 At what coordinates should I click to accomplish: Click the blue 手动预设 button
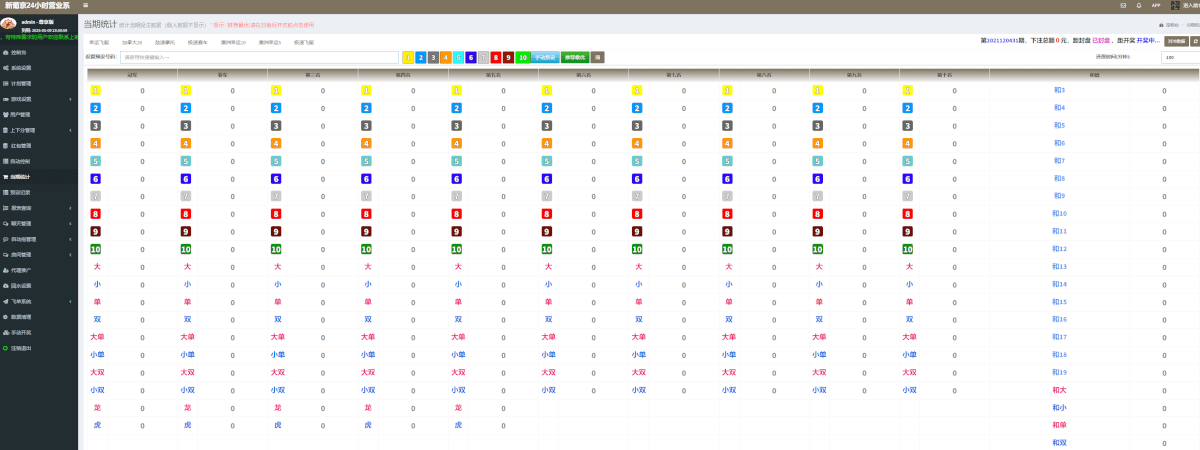pyautogui.click(x=544, y=58)
